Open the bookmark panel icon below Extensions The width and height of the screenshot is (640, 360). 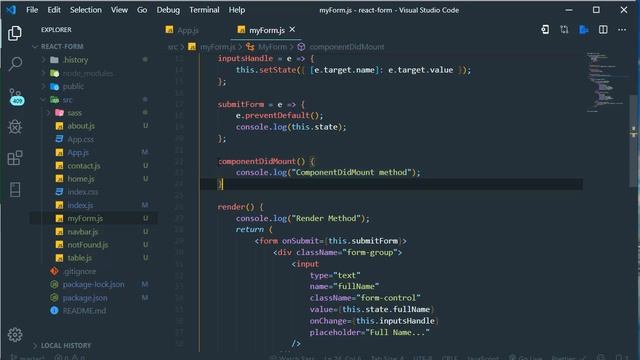(15, 189)
